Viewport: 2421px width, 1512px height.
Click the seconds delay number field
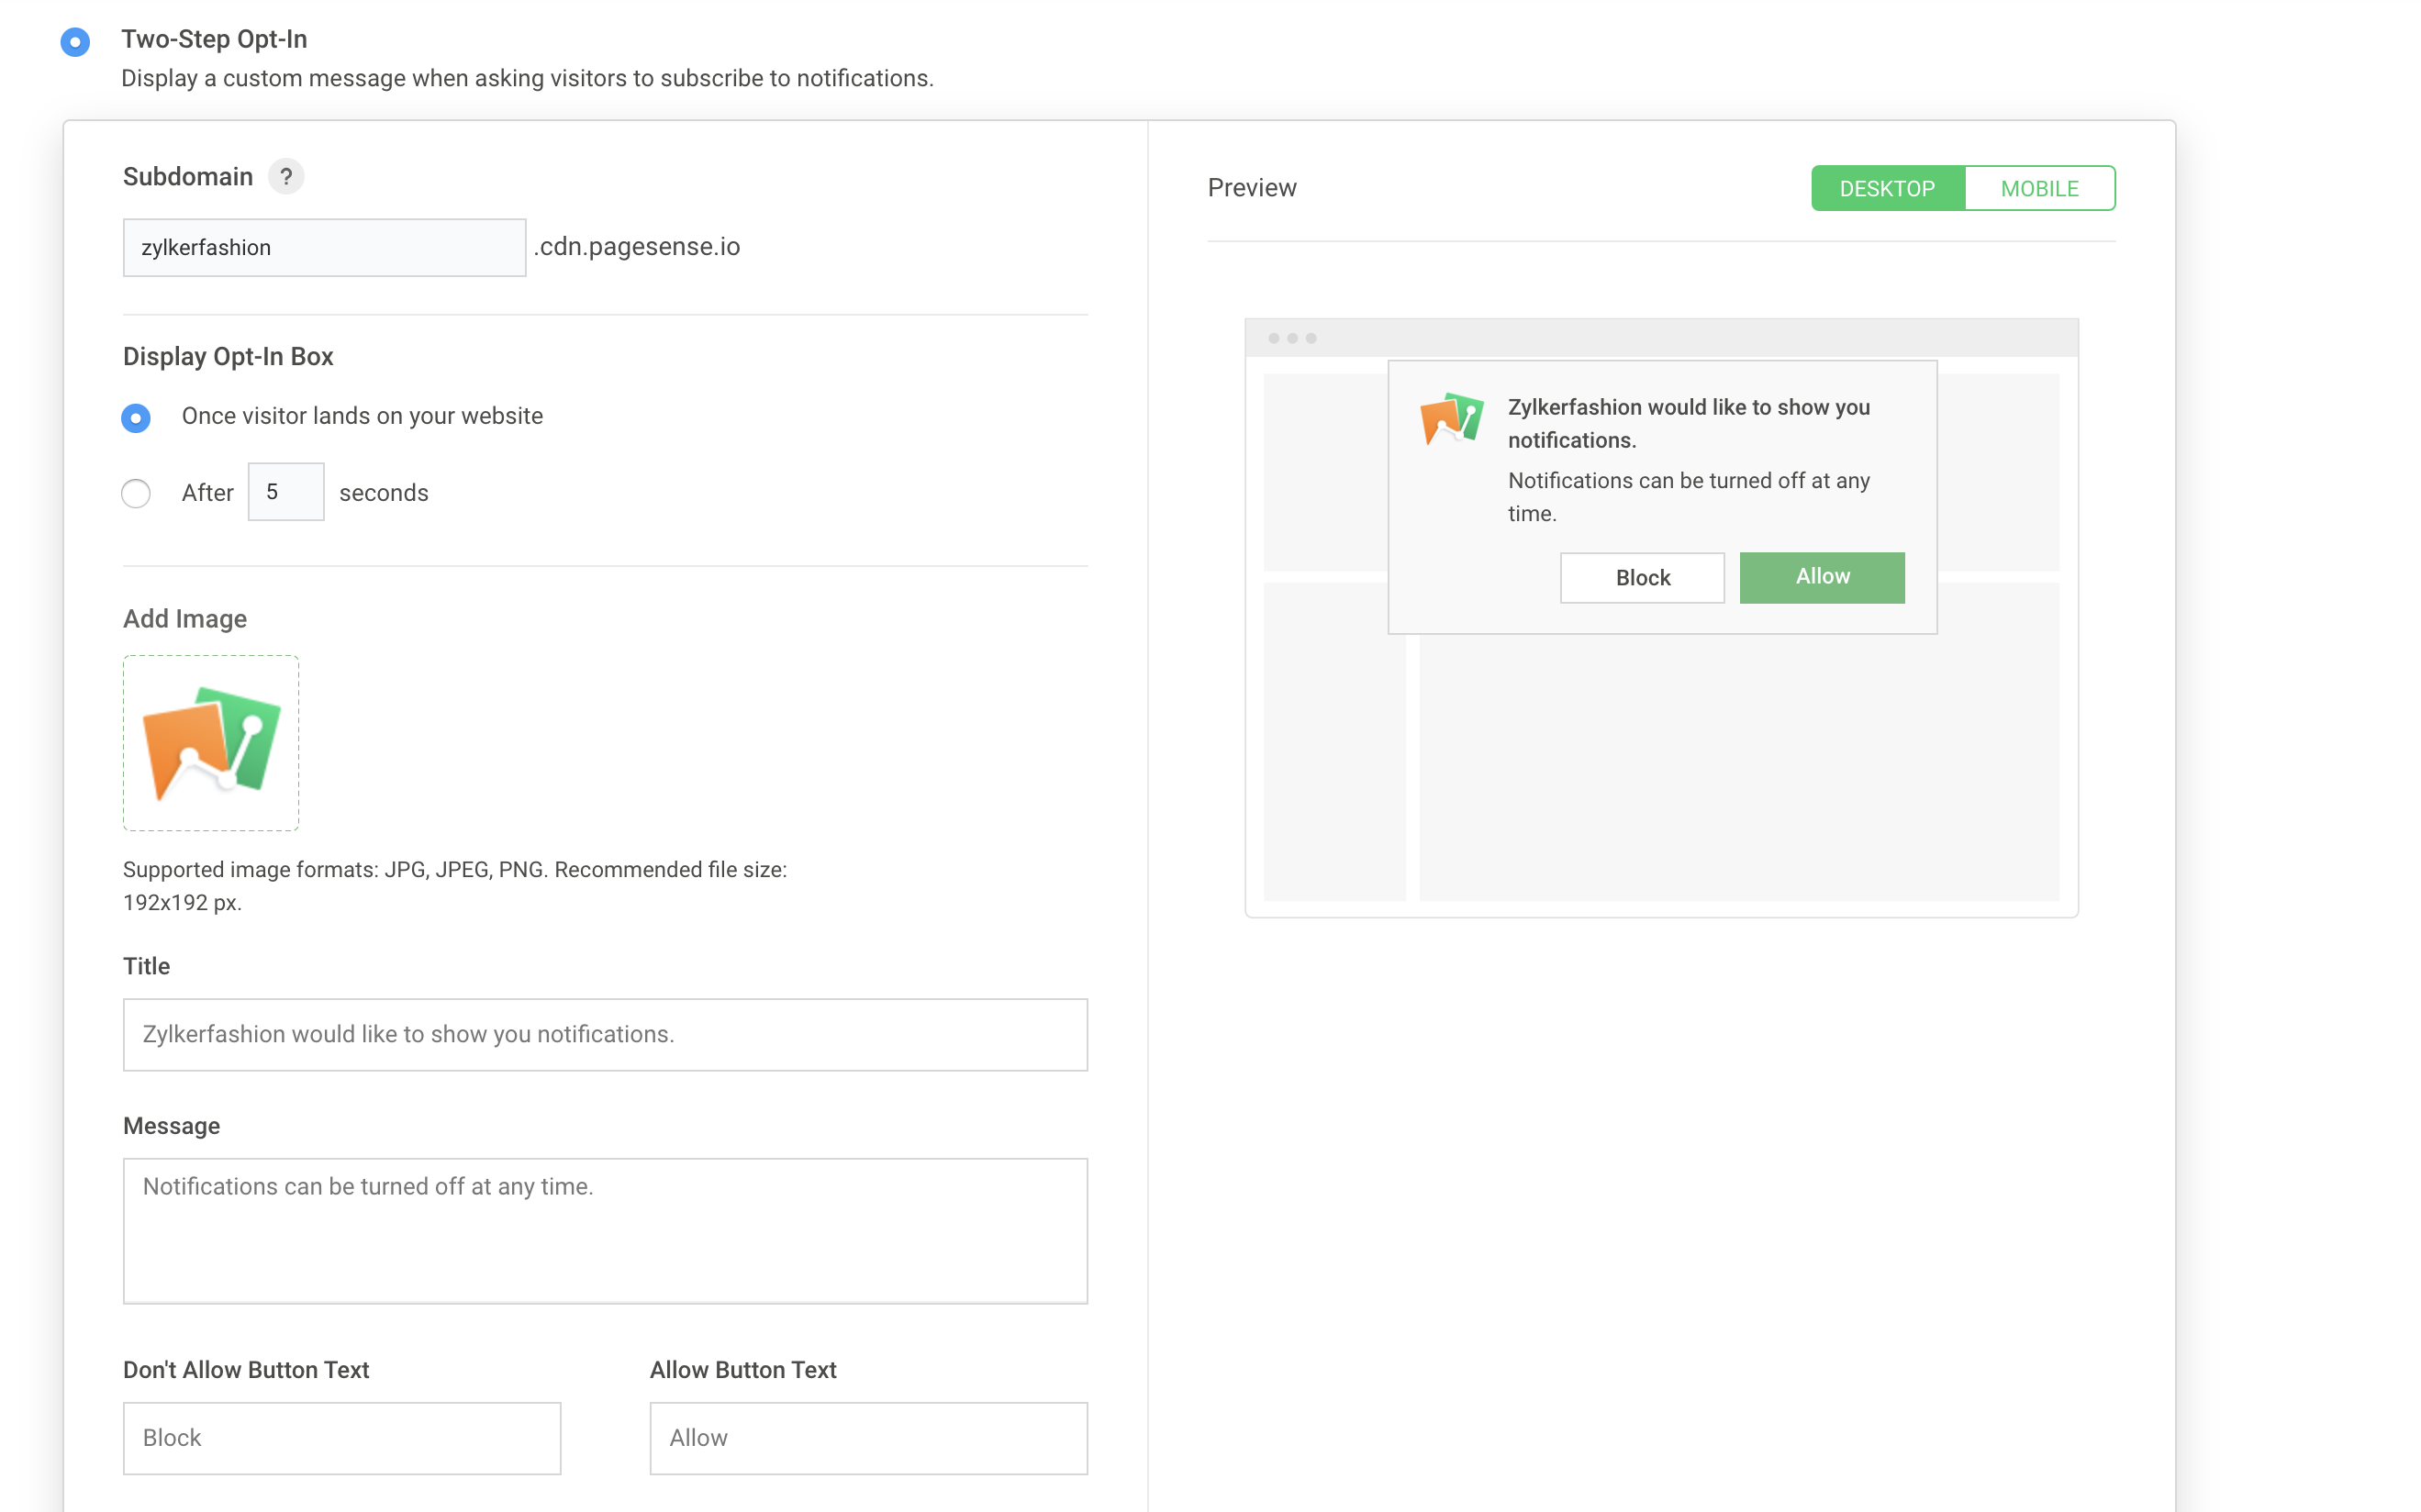click(x=286, y=492)
